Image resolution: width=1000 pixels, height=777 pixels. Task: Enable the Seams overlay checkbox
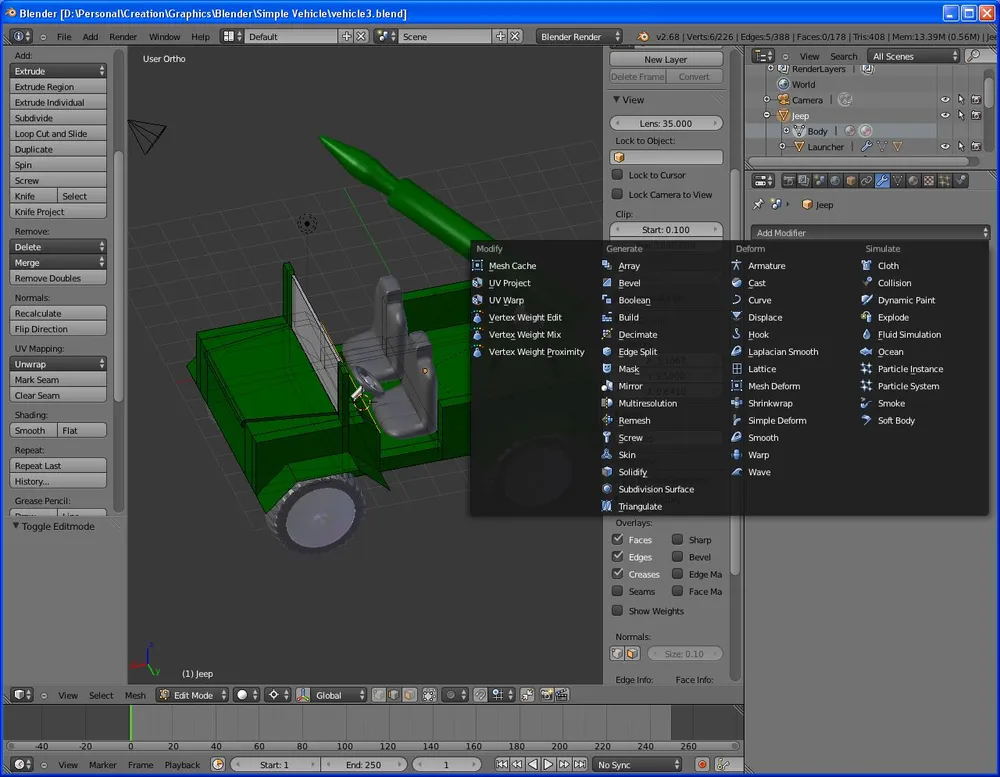618,591
